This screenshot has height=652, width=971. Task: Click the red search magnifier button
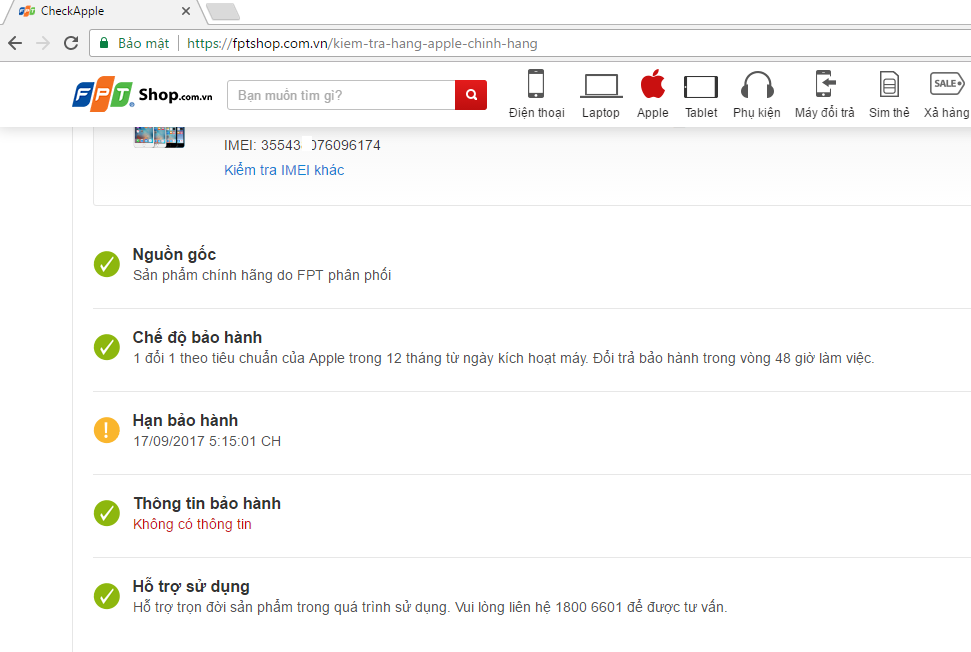coord(471,95)
